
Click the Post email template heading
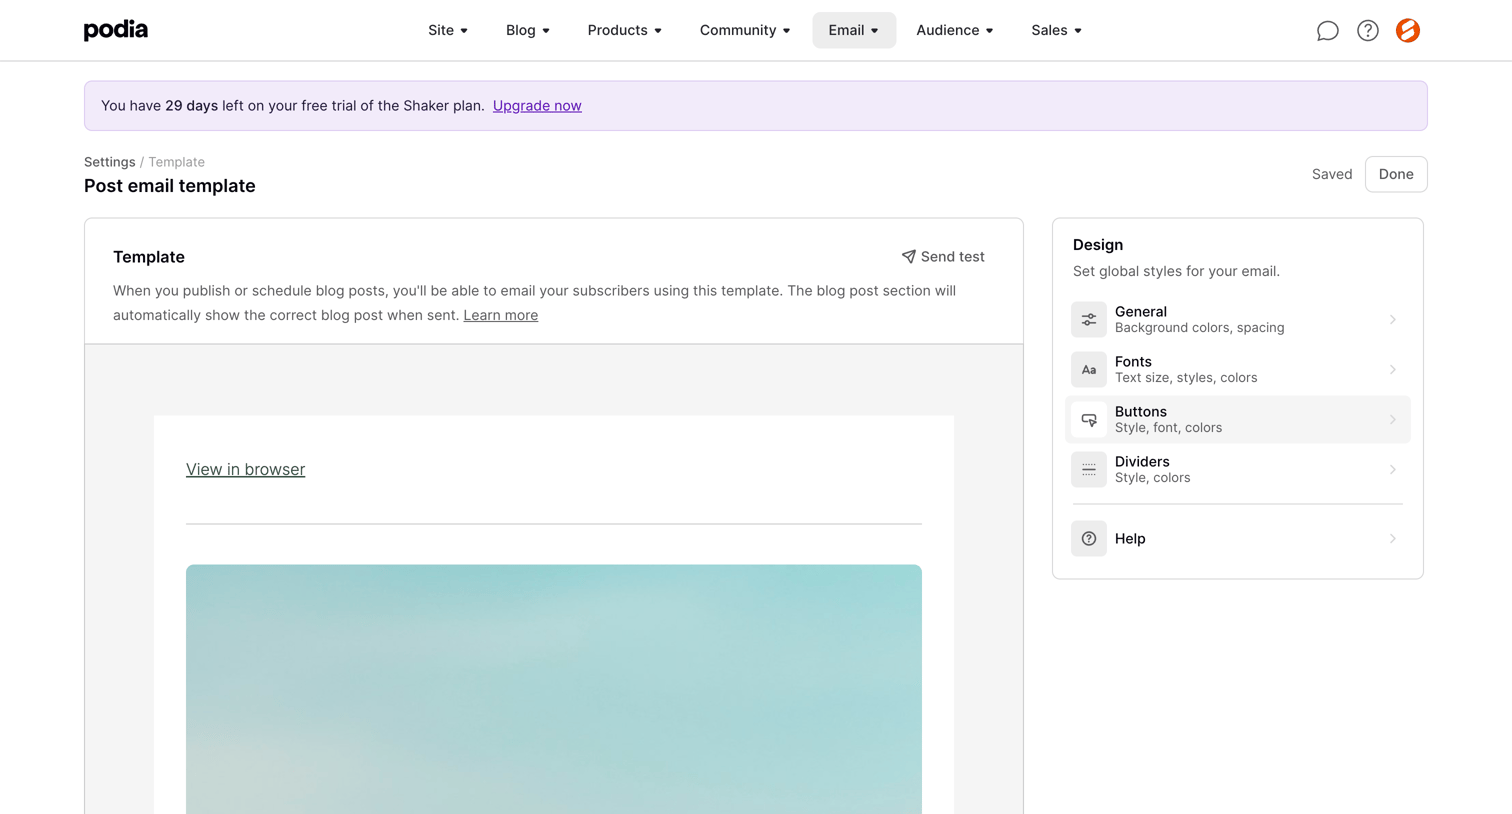coord(170,186)
